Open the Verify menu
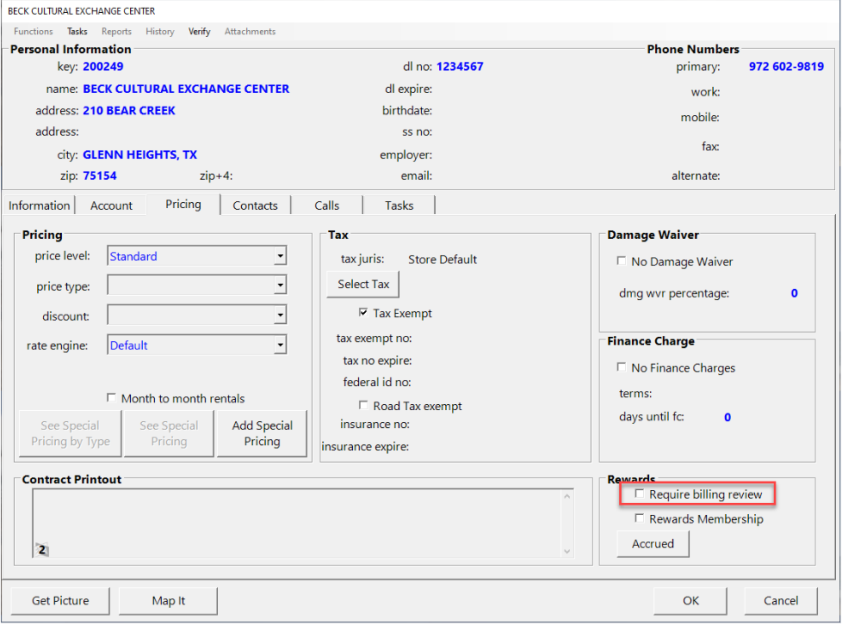Image resolution: width=842 pixels, height=625 pixels. click(x=199, y=31)
